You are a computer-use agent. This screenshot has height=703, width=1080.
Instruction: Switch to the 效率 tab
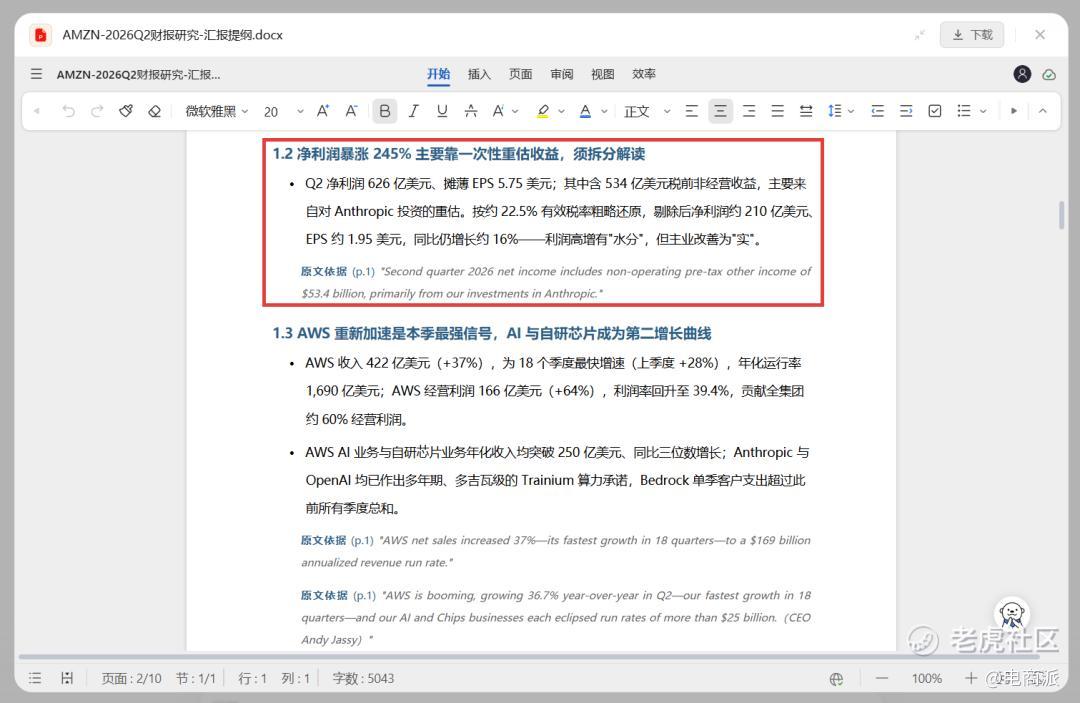pyautogui.click(x=644, y=74)
